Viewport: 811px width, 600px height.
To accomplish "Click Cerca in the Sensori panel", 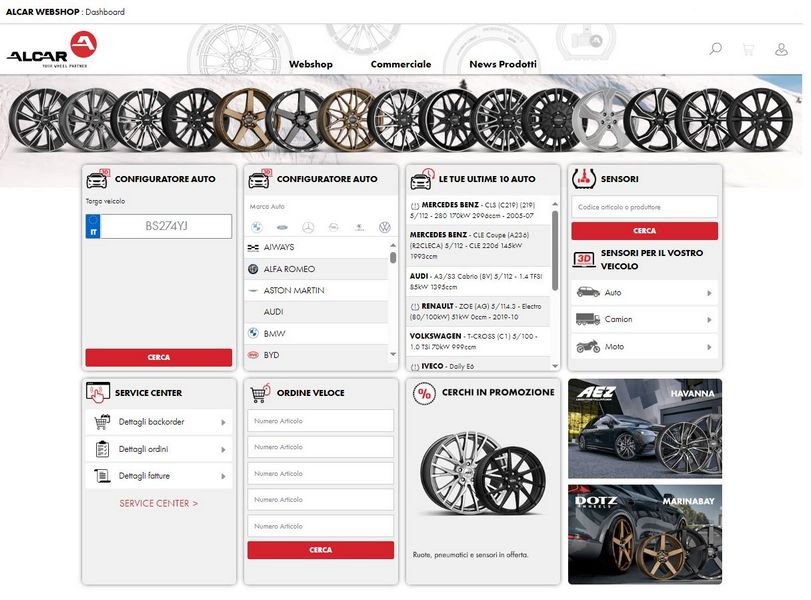I will tap(644, 231).
